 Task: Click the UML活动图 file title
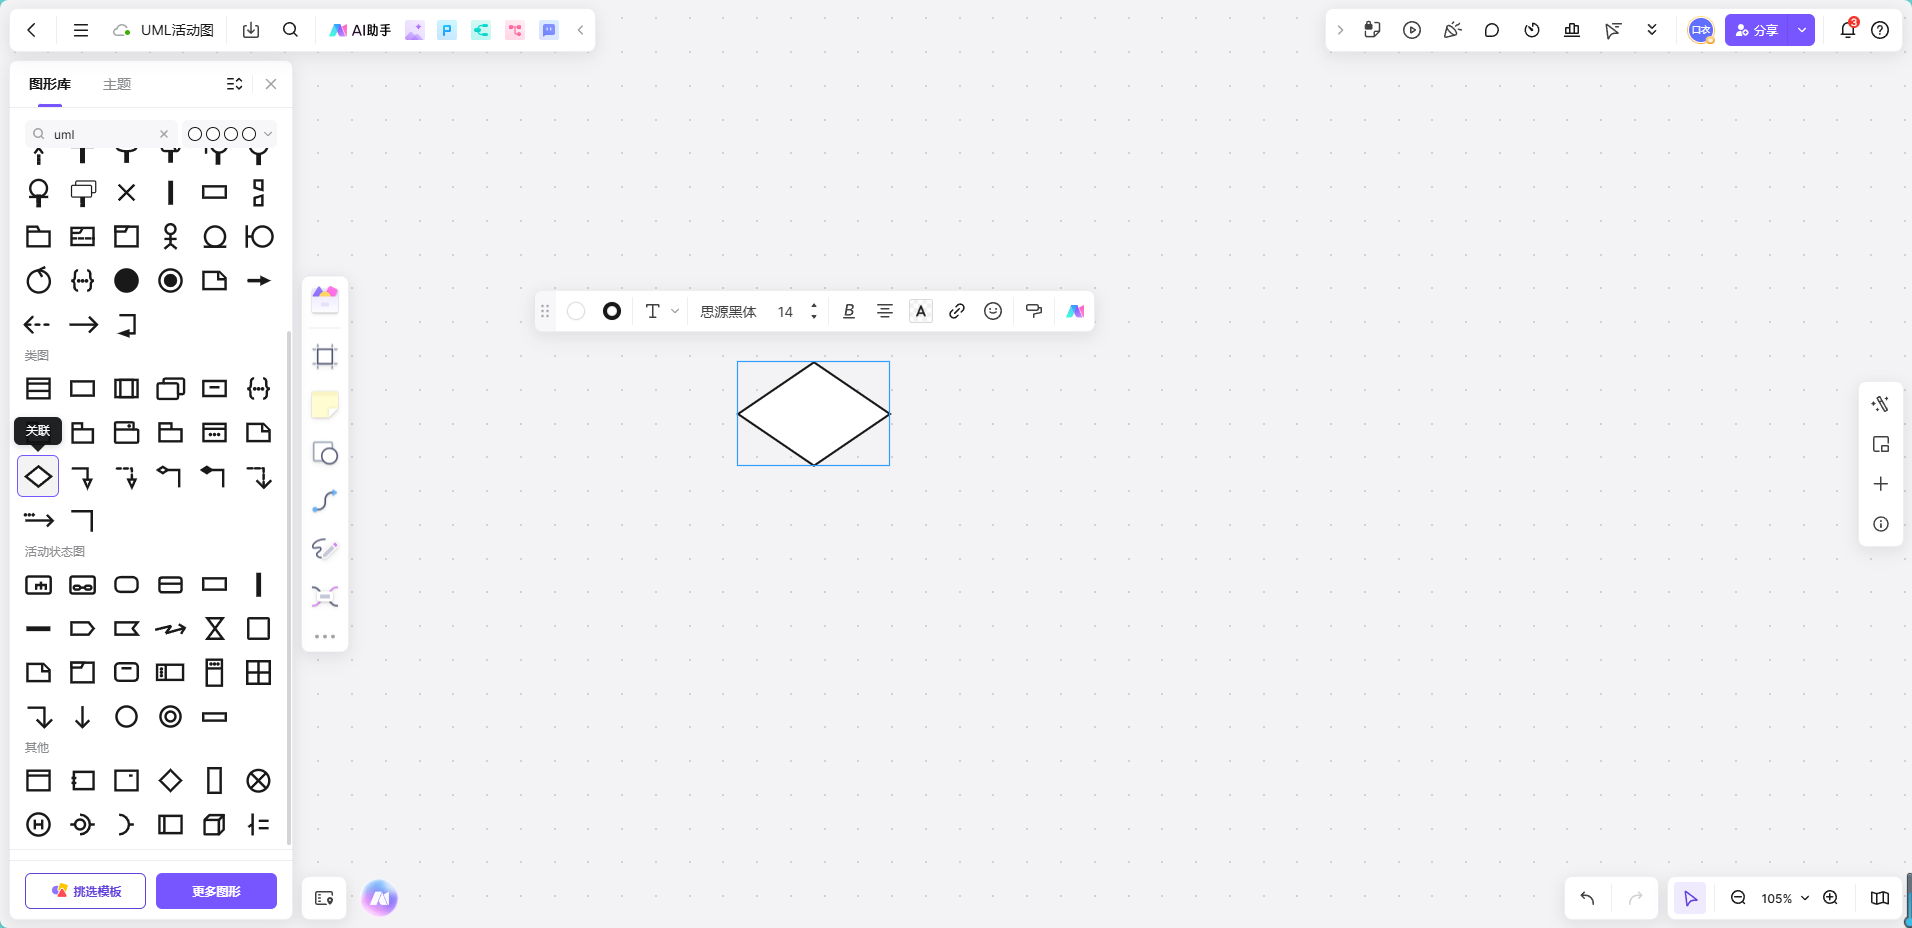pyautogui.click(x=177, y=30)
